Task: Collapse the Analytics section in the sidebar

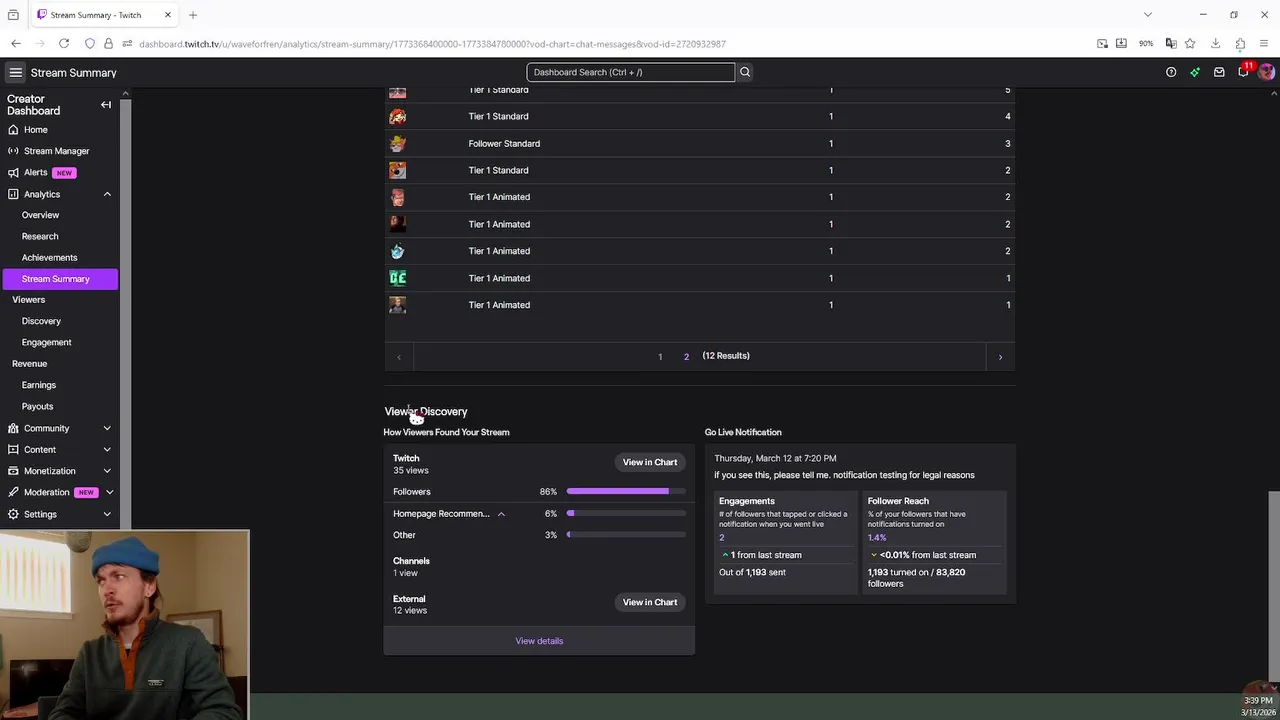Action: (x=107, y=194)
